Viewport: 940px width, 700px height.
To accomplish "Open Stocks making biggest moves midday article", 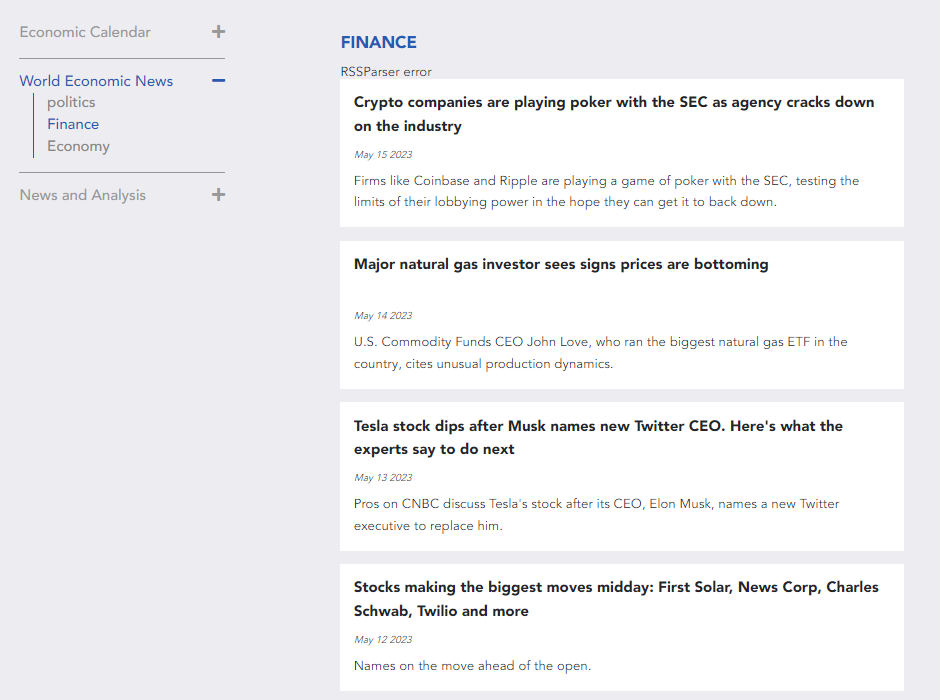I will [x=616, y=599].
